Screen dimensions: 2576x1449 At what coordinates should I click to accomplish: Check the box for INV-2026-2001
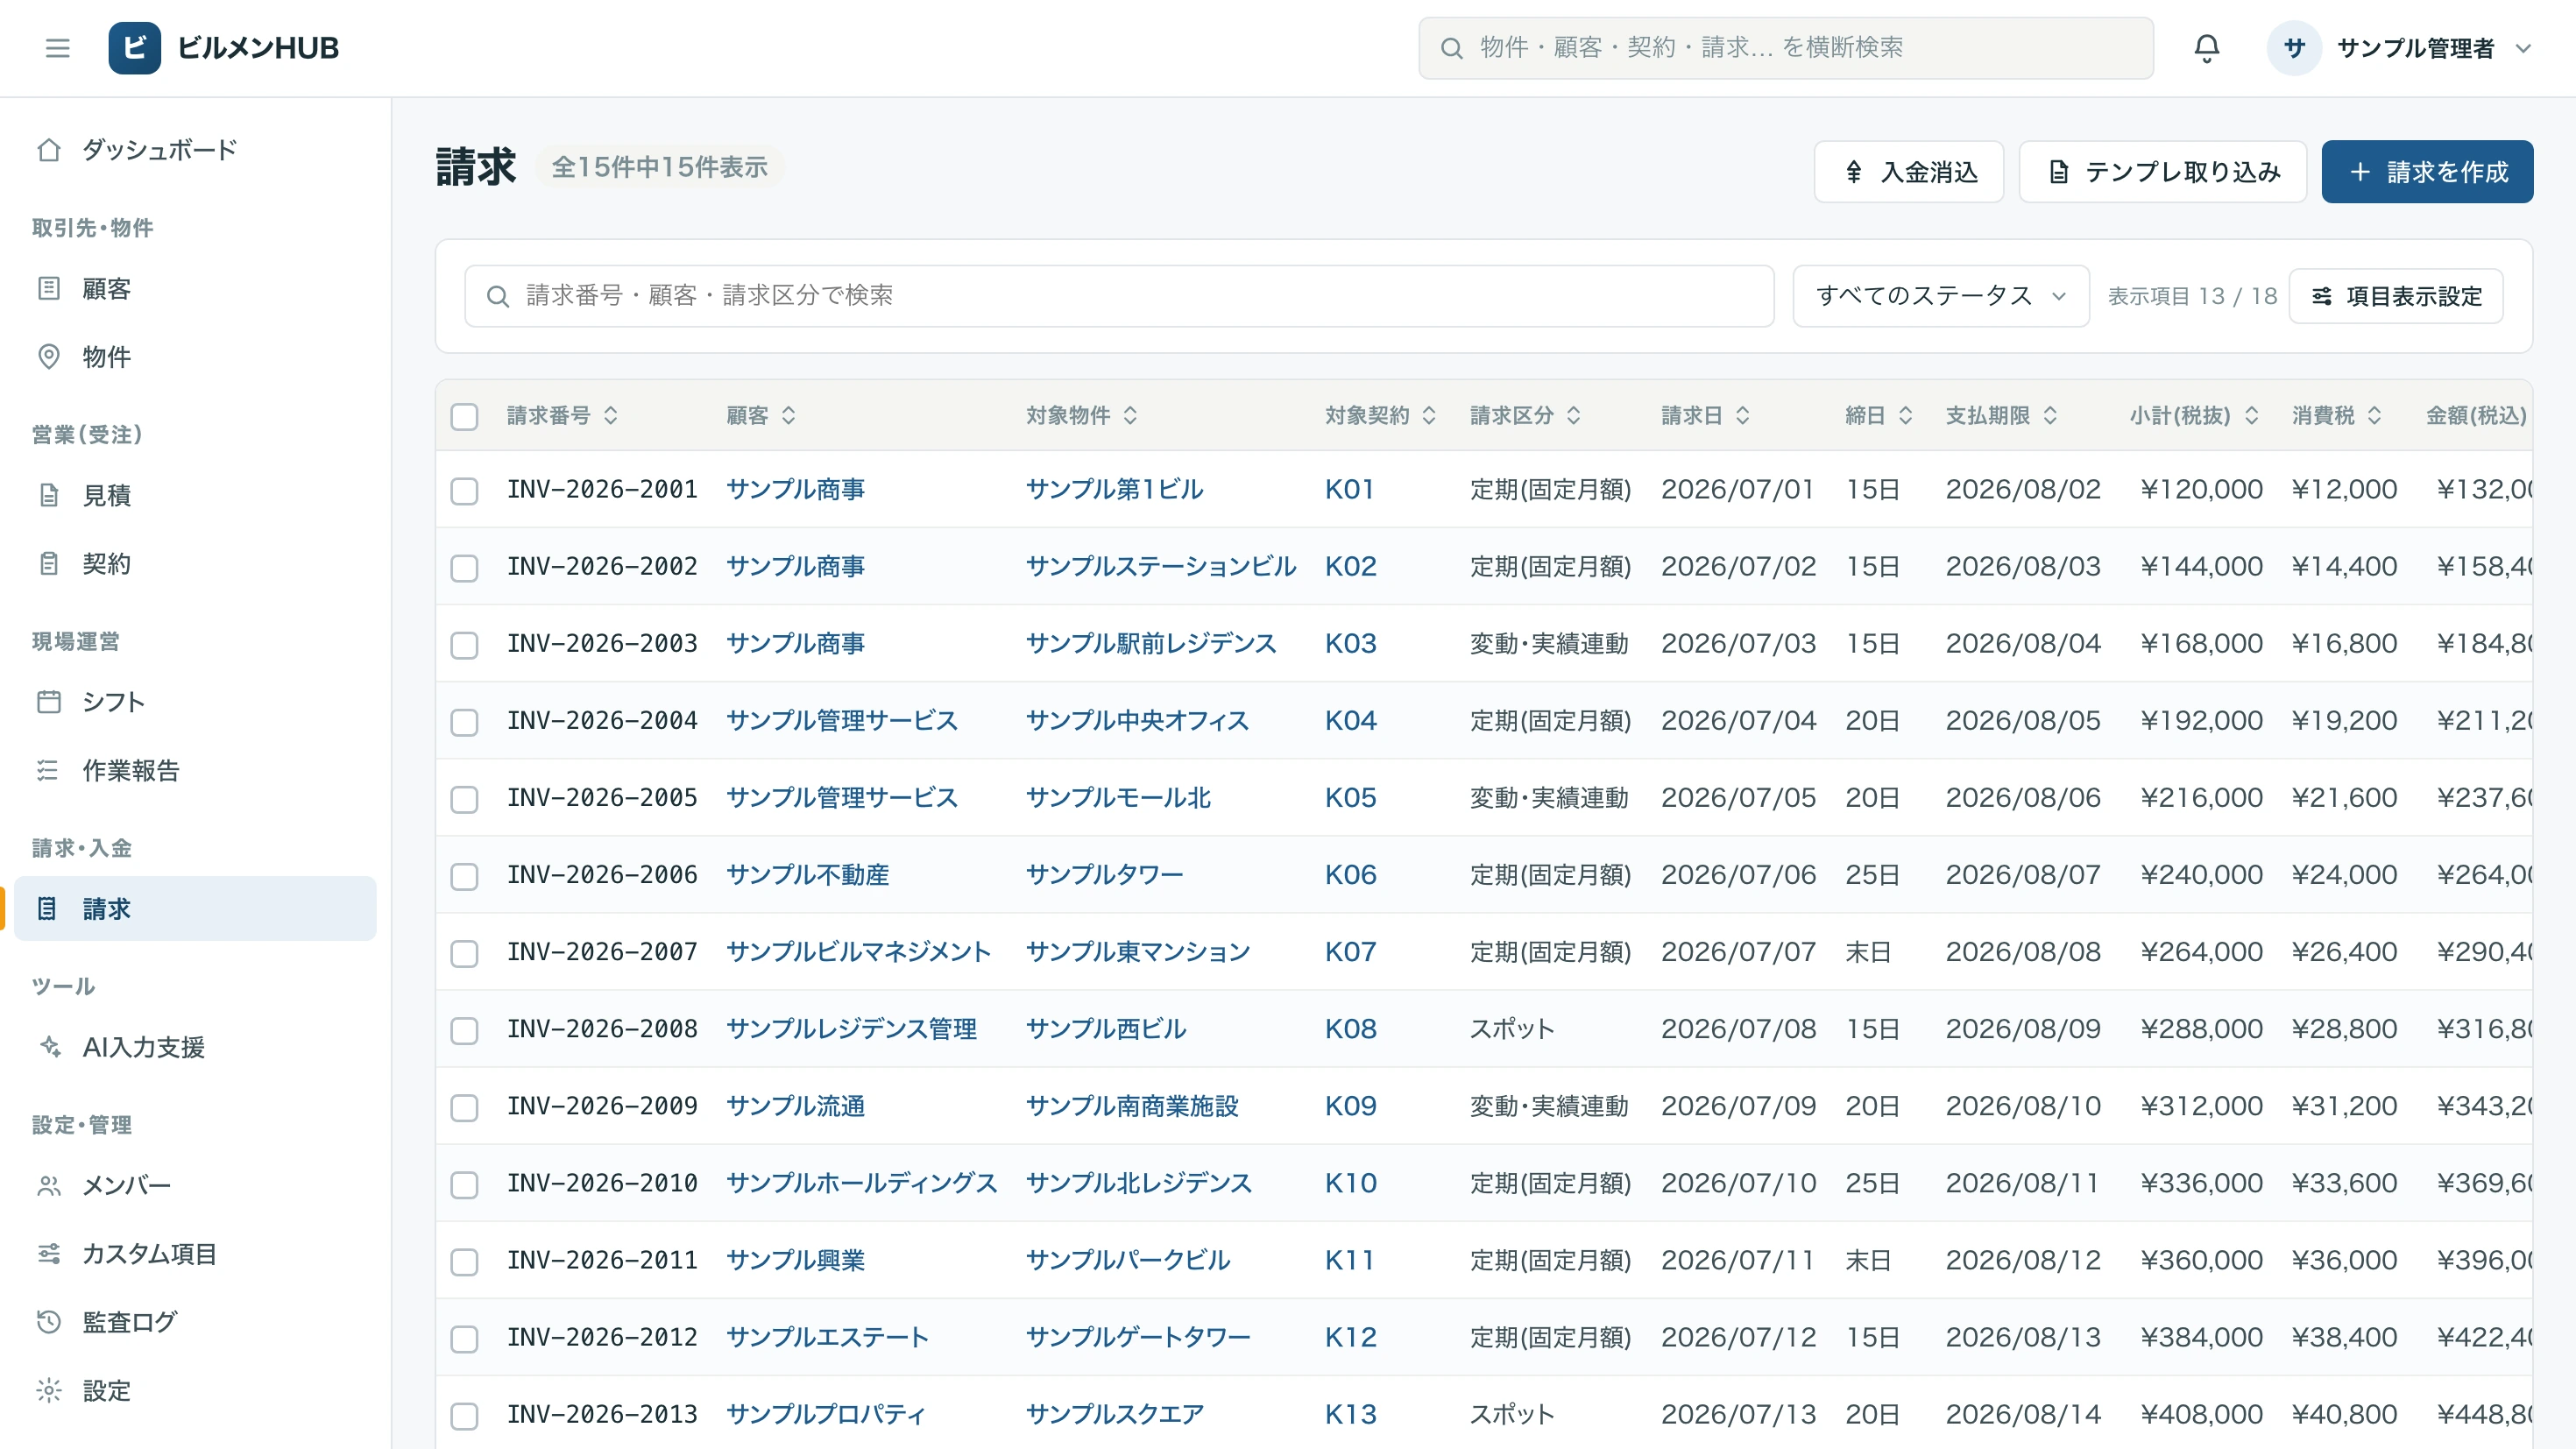tap(464, 491)
